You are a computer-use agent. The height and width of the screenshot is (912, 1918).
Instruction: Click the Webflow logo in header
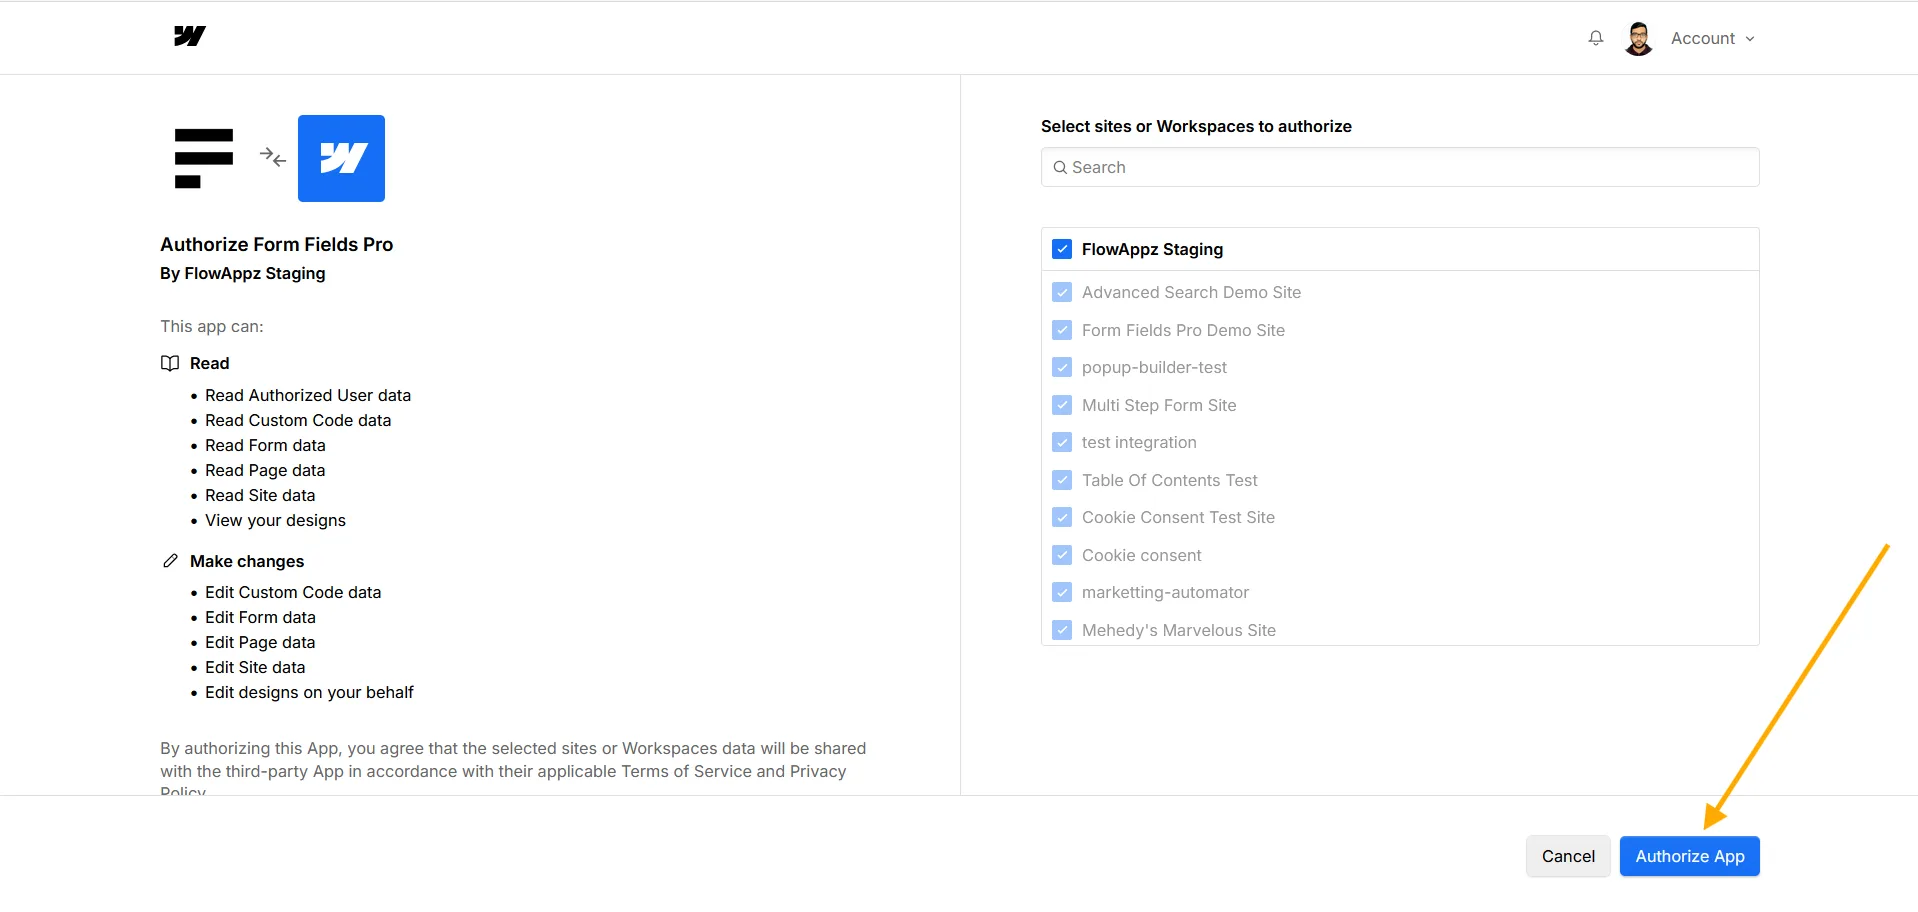(x=189, y=37)
